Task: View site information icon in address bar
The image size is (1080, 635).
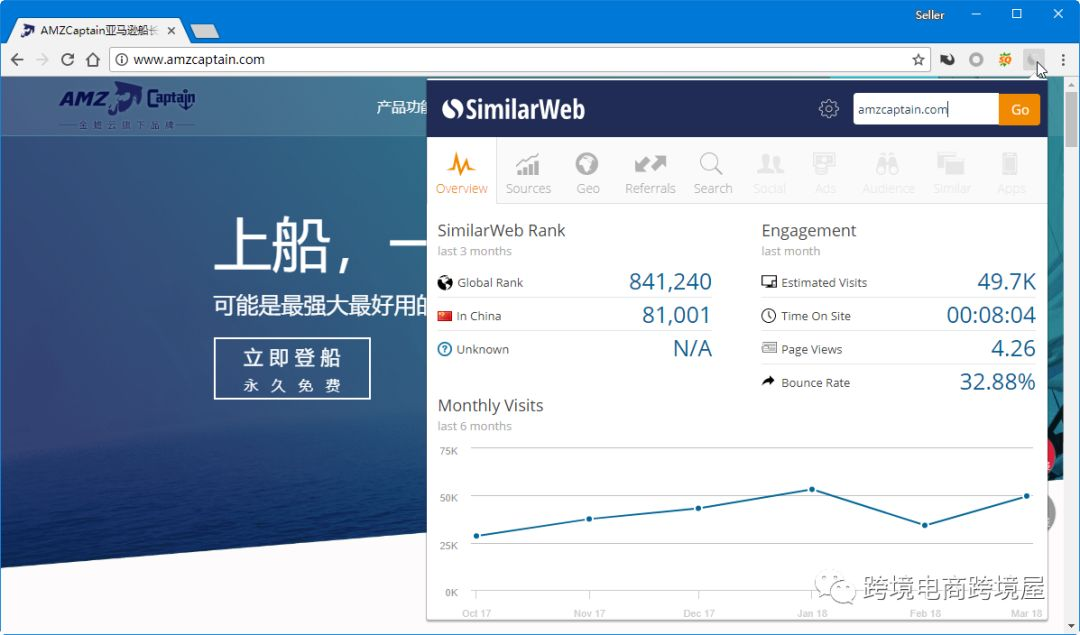Action: click(x=121, y=60)
